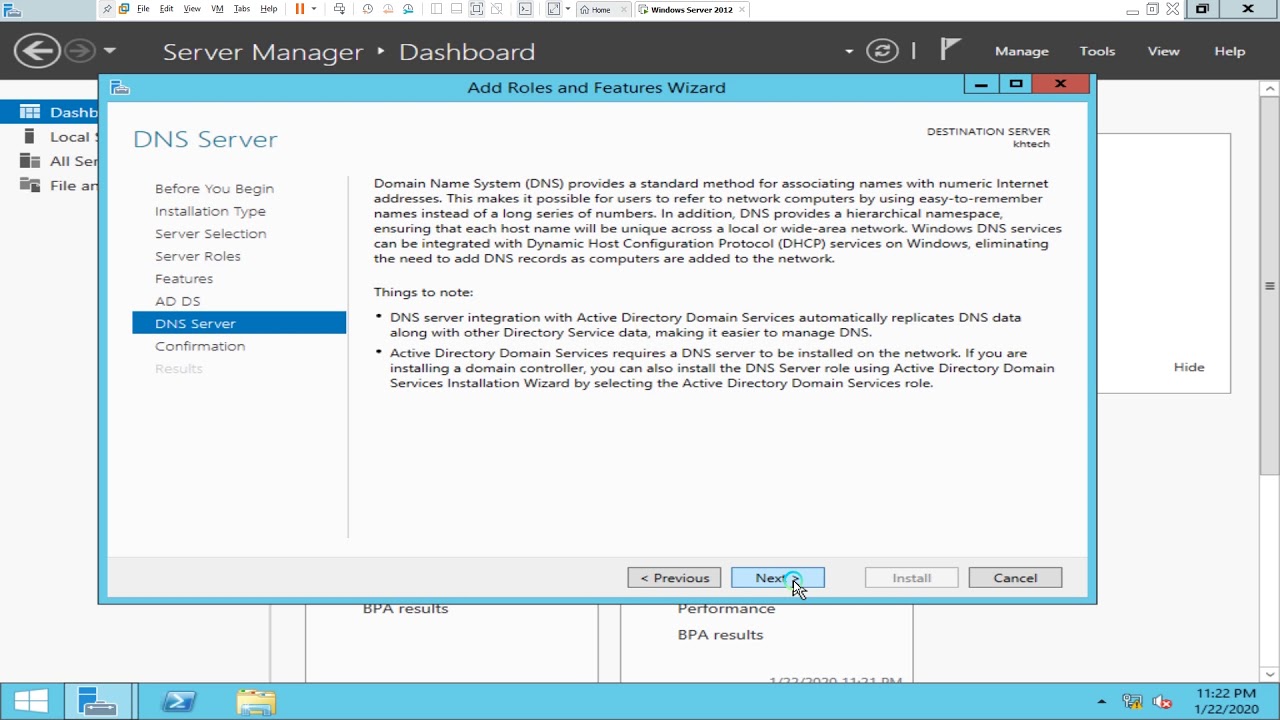
Task: Show hidden system tray icons
Action: 1102,702
